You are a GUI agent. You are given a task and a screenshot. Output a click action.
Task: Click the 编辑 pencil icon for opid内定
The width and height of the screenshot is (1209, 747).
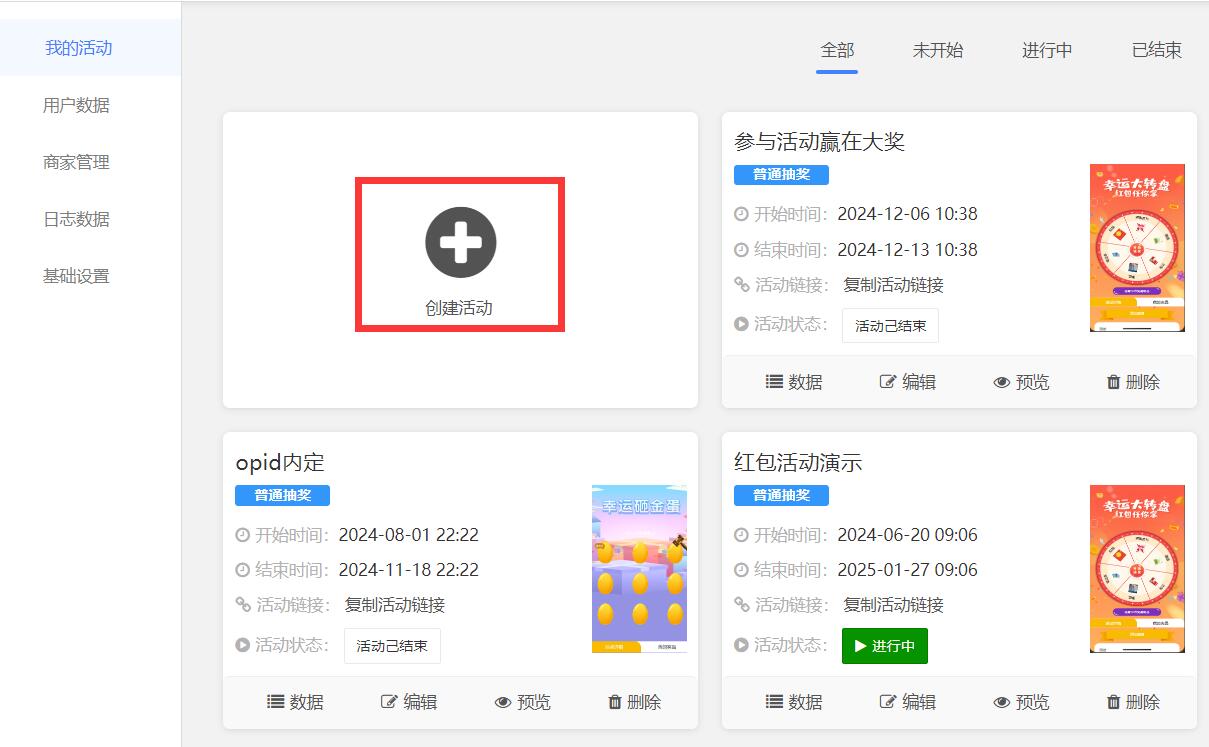click(388, 701)
